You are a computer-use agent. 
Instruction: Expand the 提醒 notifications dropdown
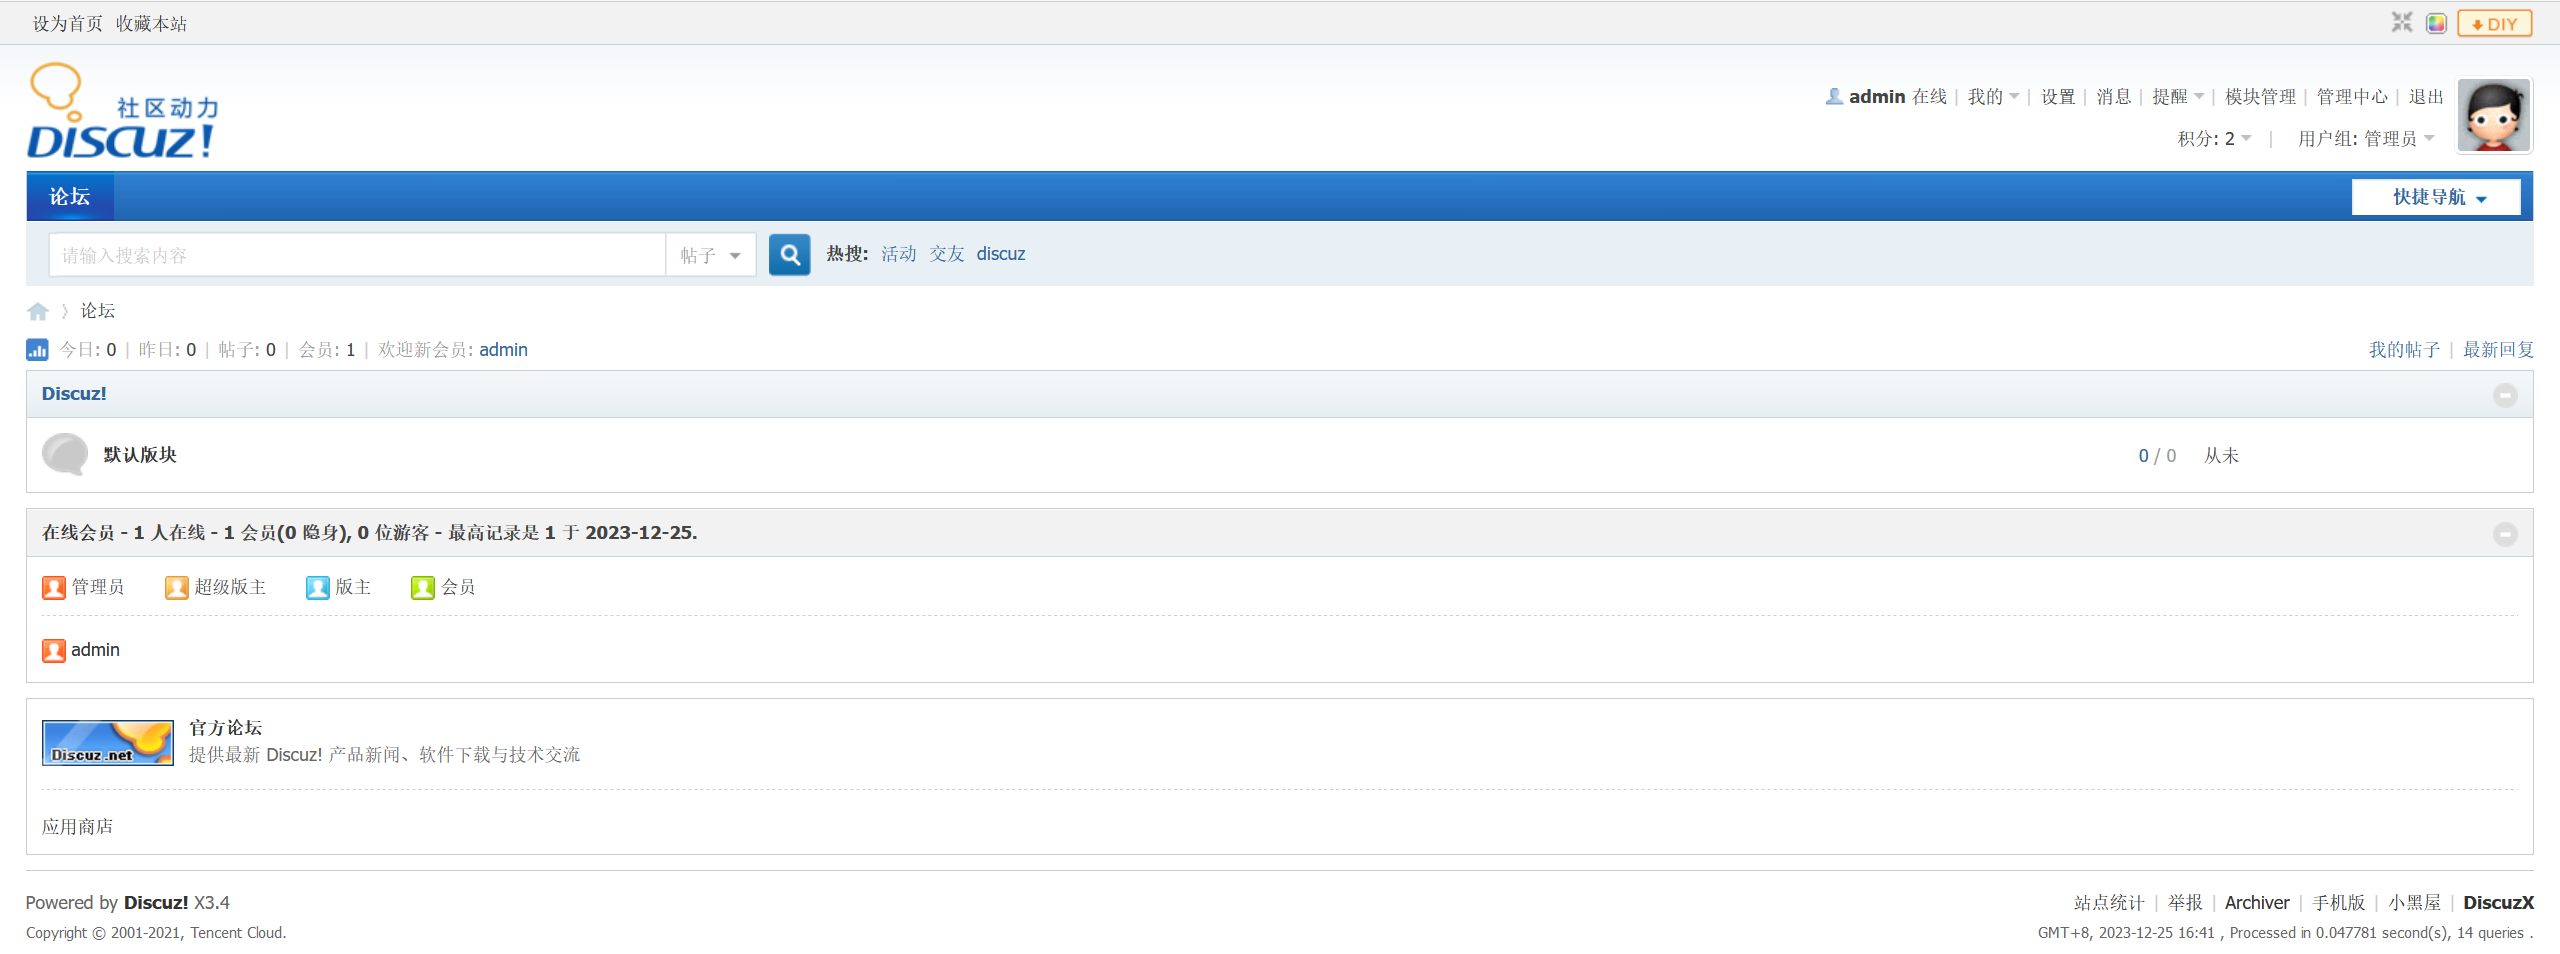(2177, 97)
